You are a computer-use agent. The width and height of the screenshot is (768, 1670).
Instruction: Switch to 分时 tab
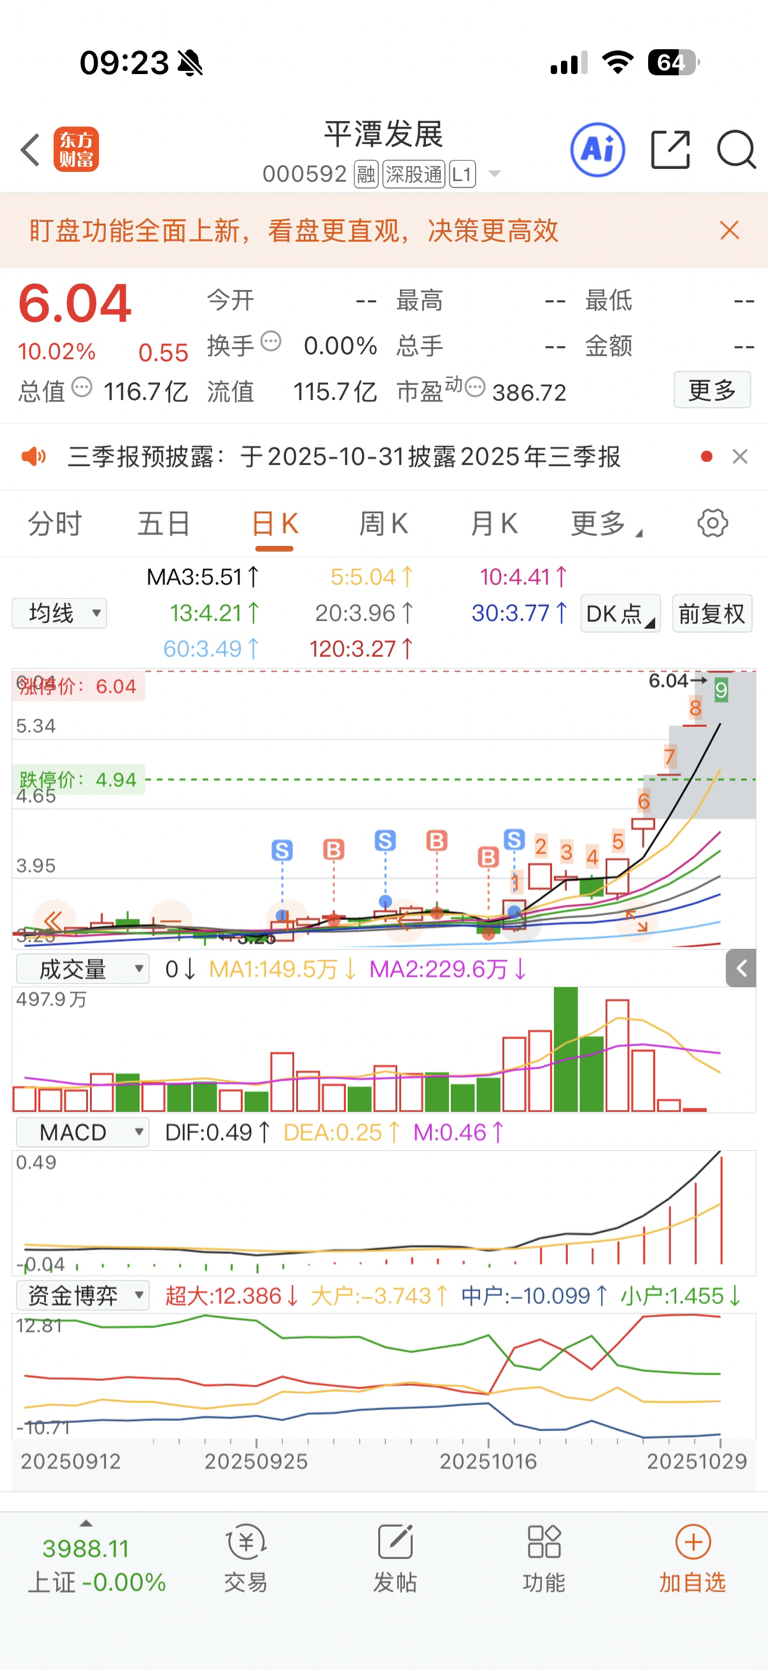click(x=55, y=523)
